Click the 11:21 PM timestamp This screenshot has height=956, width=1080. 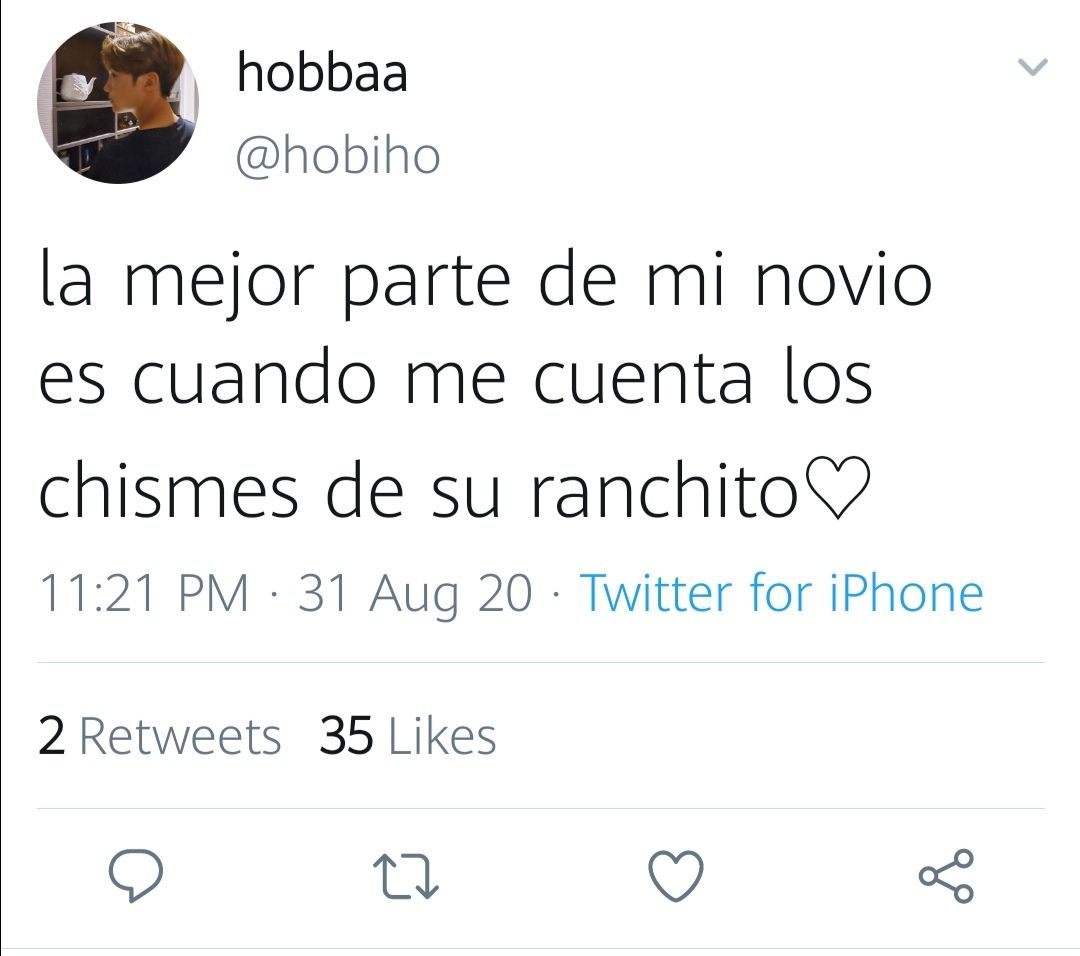click(x=144, y=593)
